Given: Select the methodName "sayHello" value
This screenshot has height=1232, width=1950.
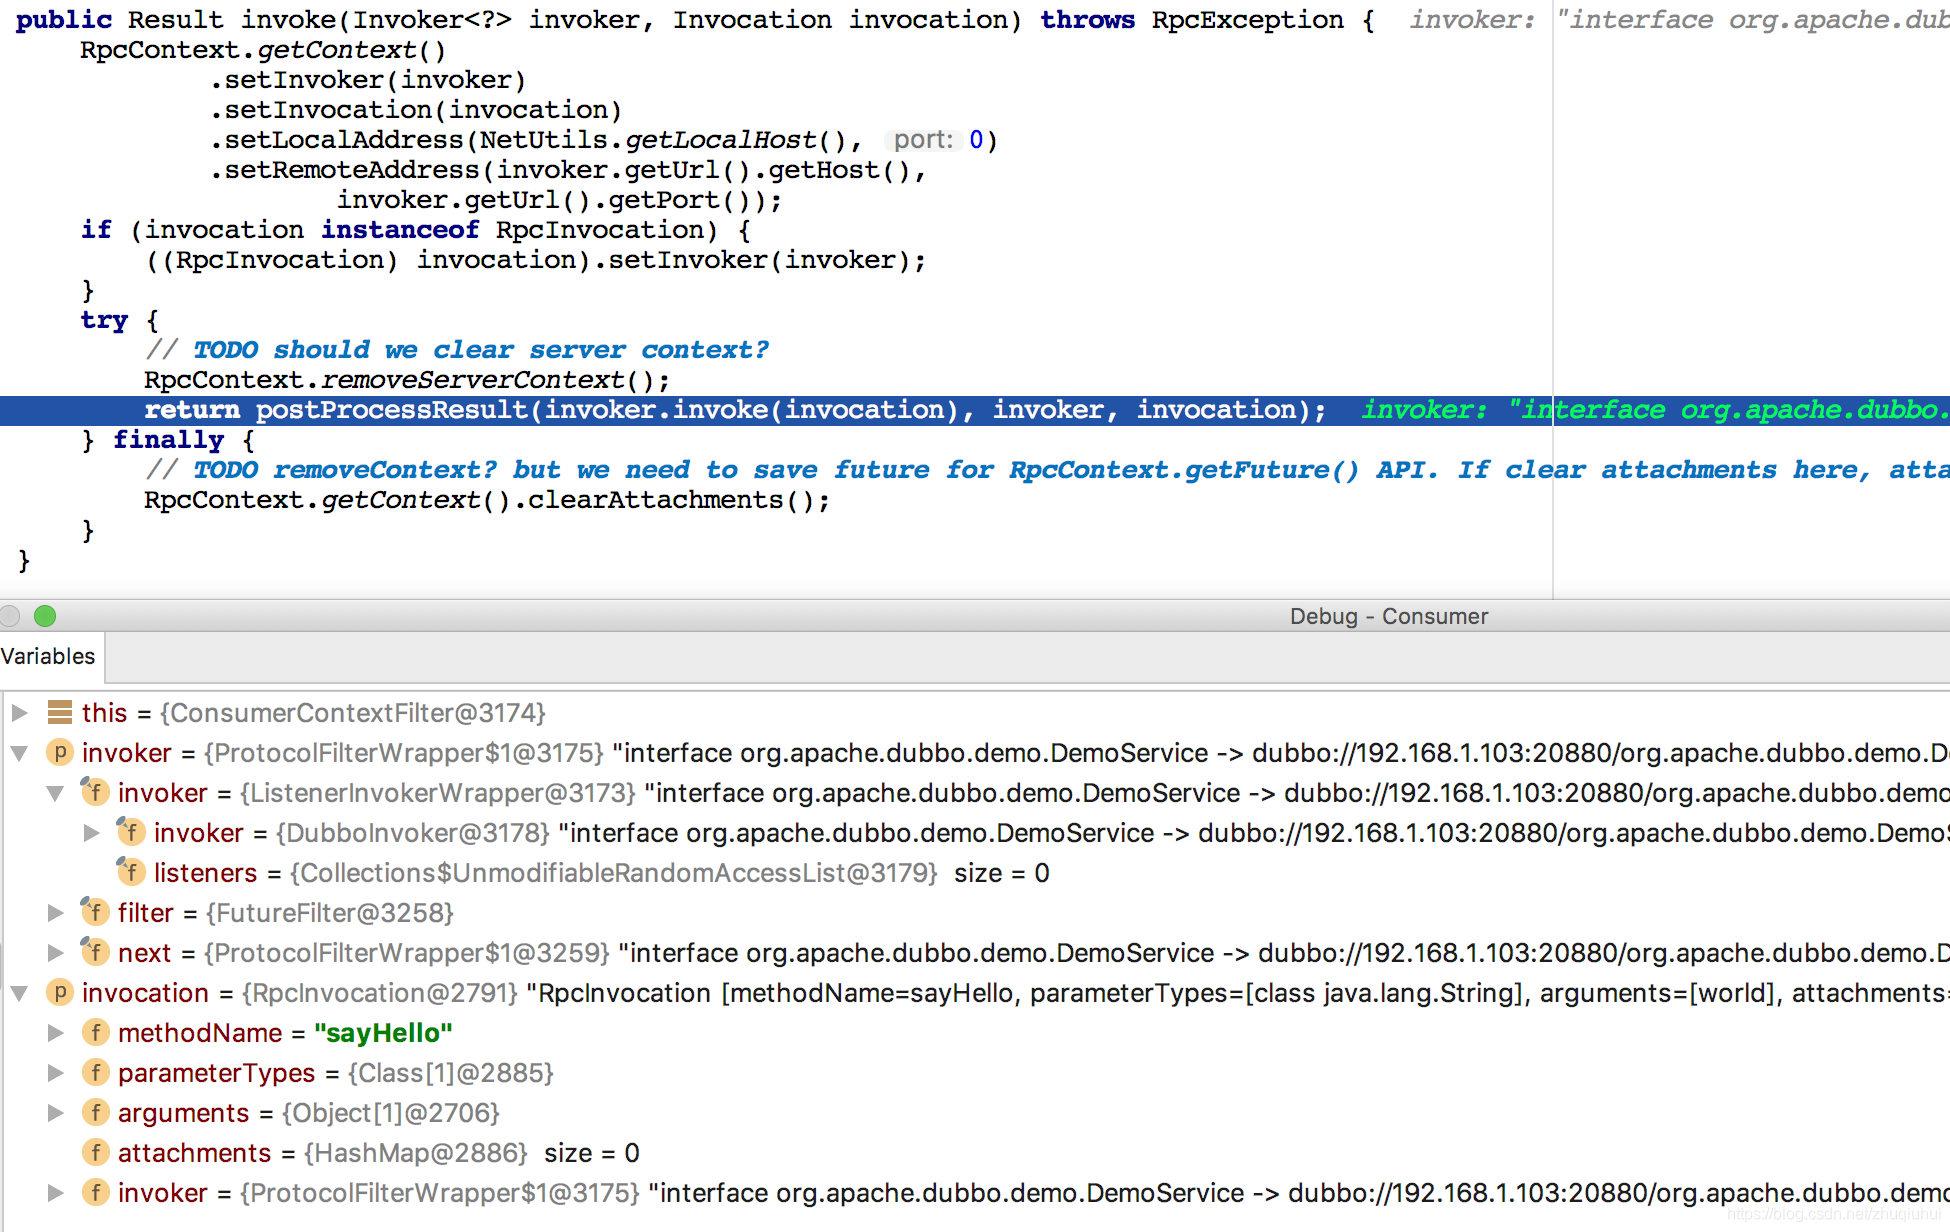Looking at the screenshot, I should coord(383,1033).
